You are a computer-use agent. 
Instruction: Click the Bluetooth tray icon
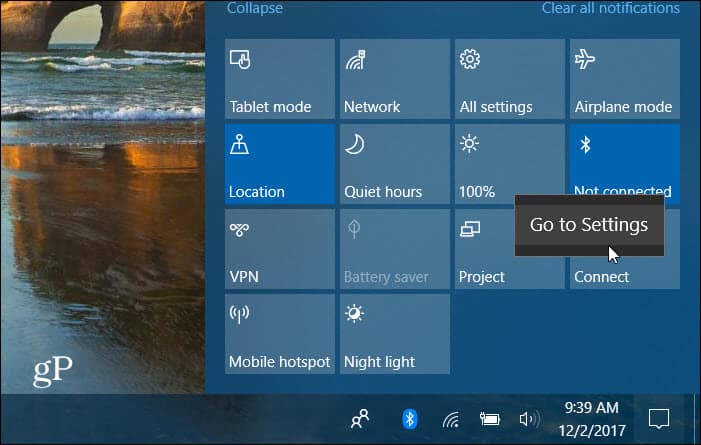coord(410,419)
